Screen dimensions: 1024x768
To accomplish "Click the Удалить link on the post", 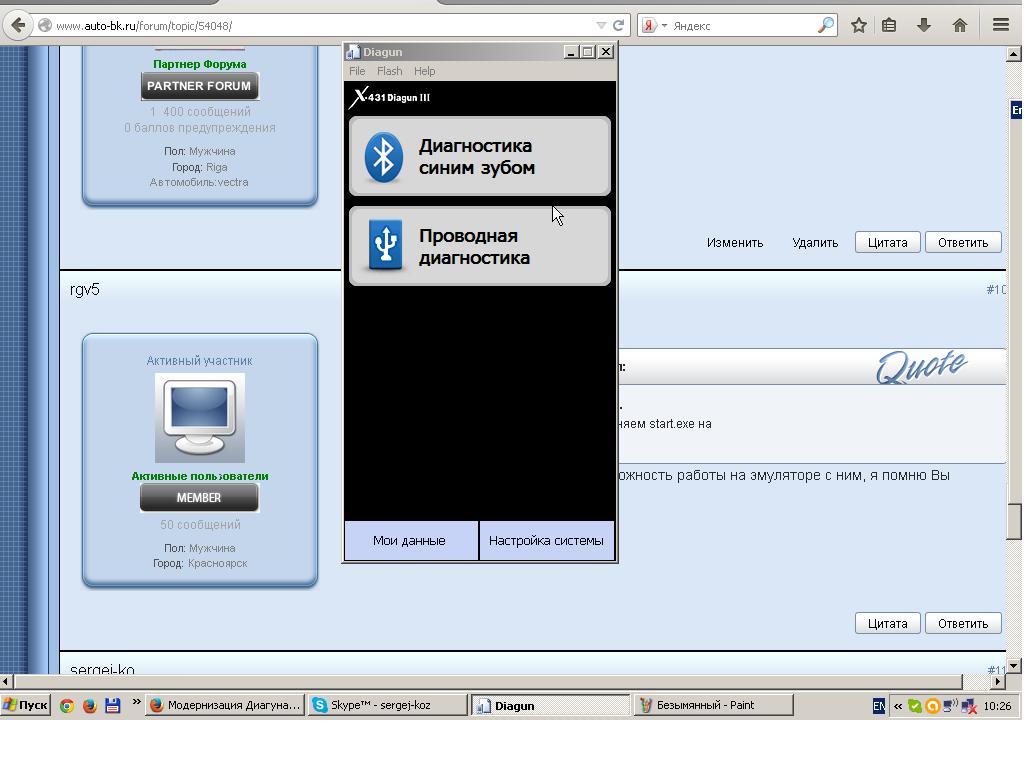I will point(815,242).
